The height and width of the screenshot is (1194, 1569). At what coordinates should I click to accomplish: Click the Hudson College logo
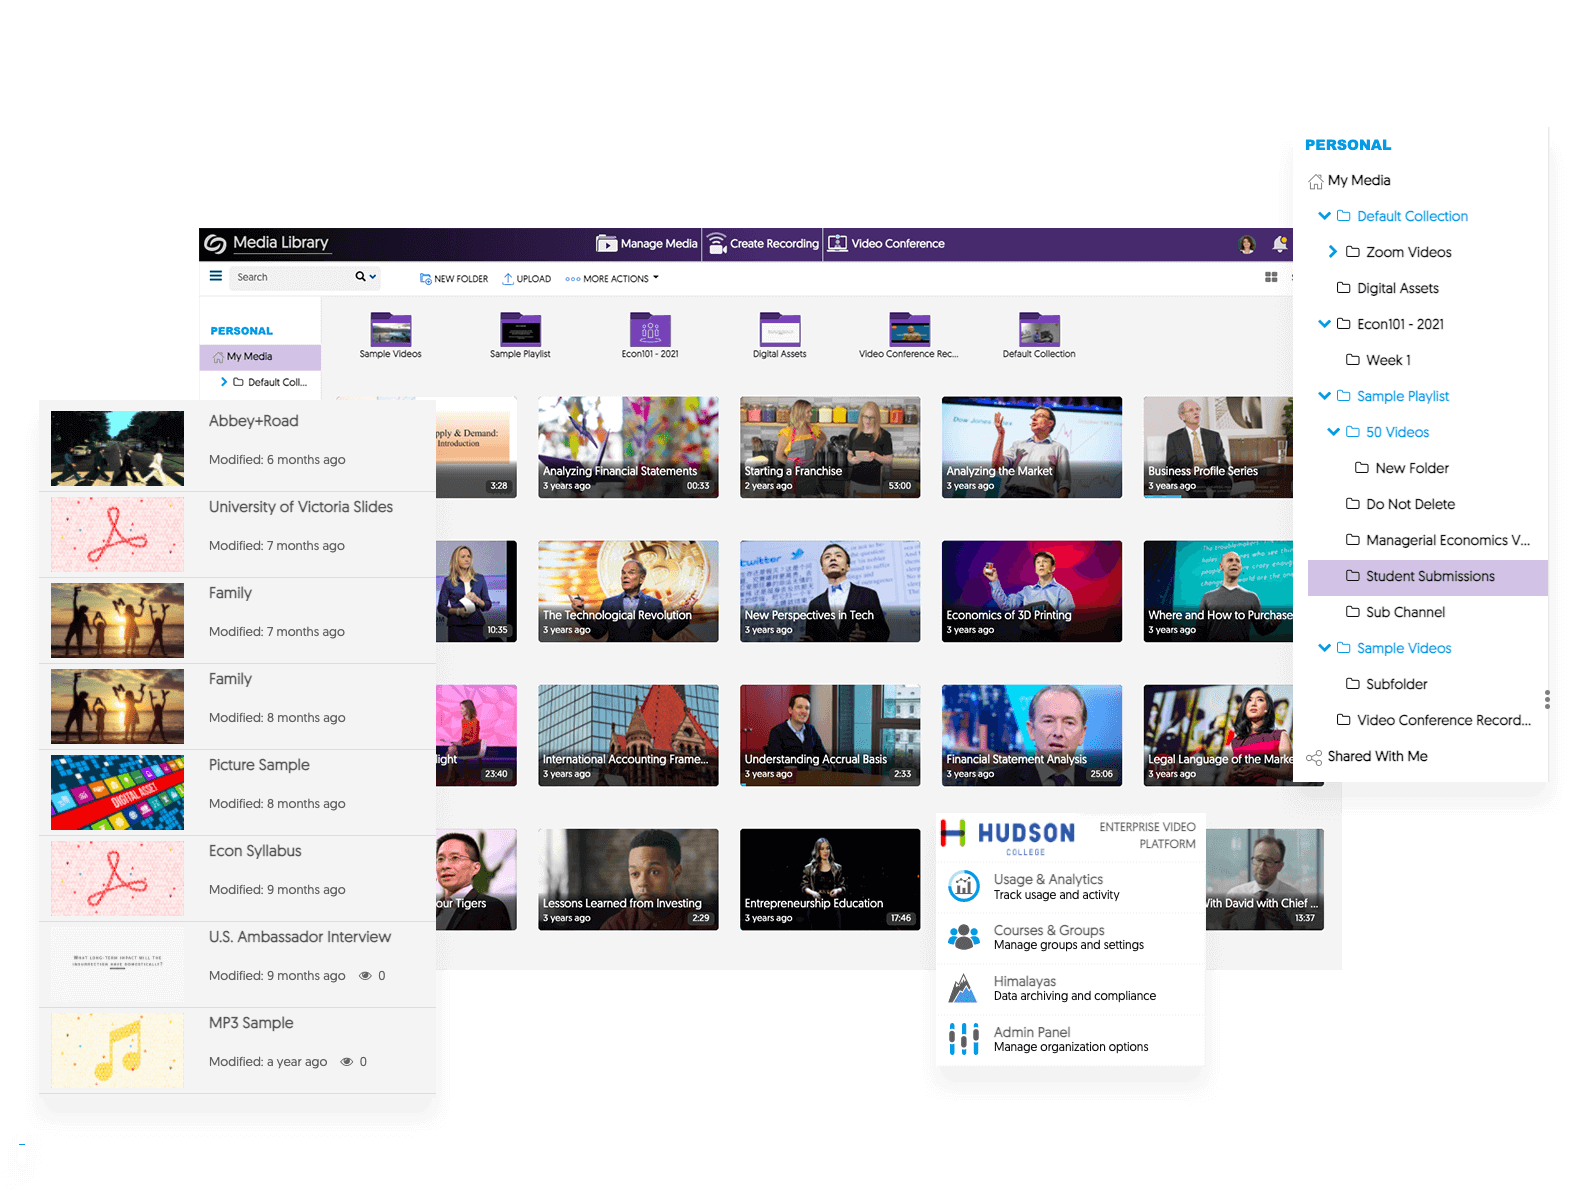(x=1008, y=836)
